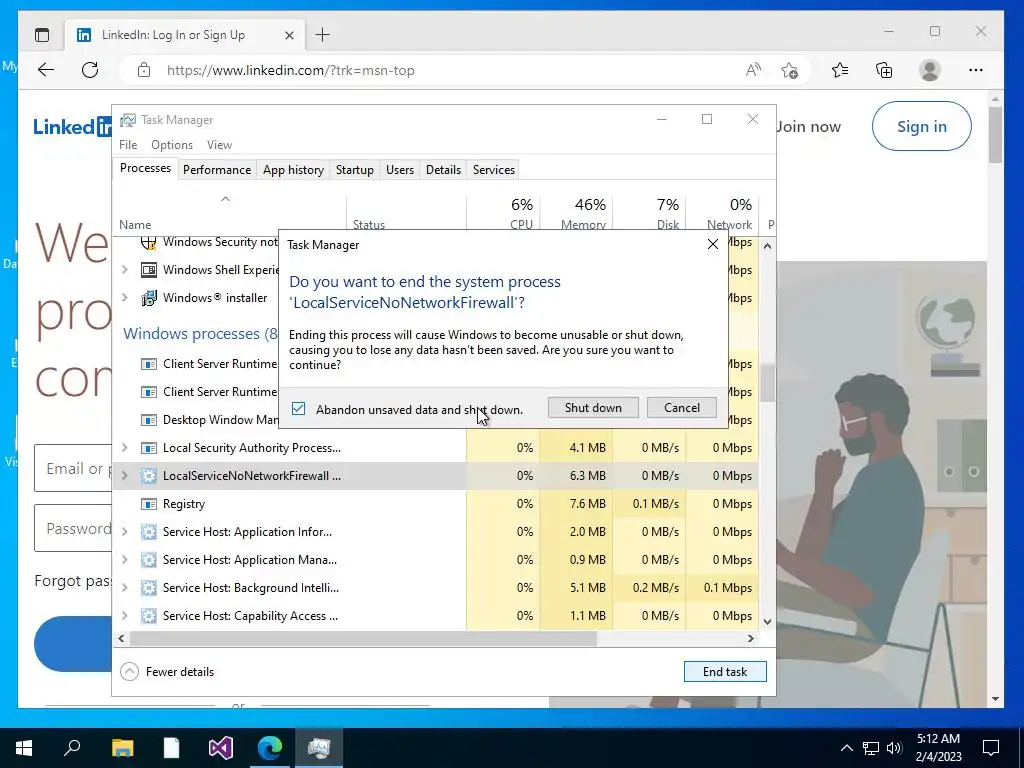The width and height of the screenshot is (1024, 768).
Task: Click LinkedIn Sign in button
Action: [921, 126]
